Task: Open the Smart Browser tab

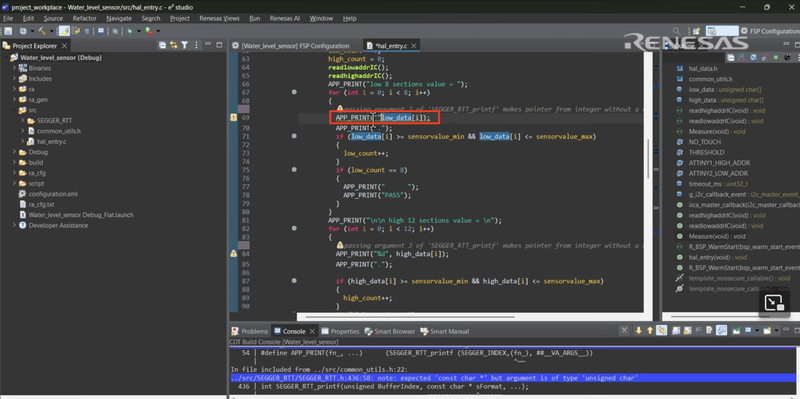Action: 390,331
